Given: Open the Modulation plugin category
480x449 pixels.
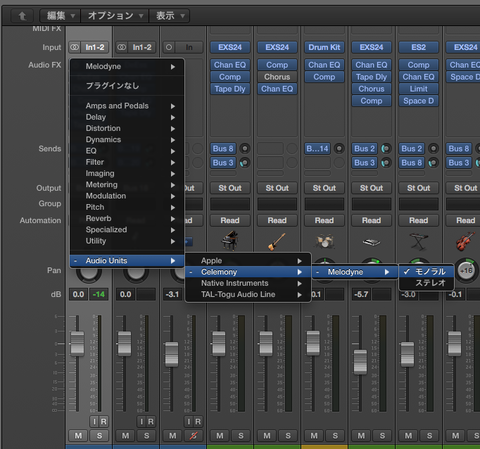Looking at the screenshot, I should coord(127,196).
